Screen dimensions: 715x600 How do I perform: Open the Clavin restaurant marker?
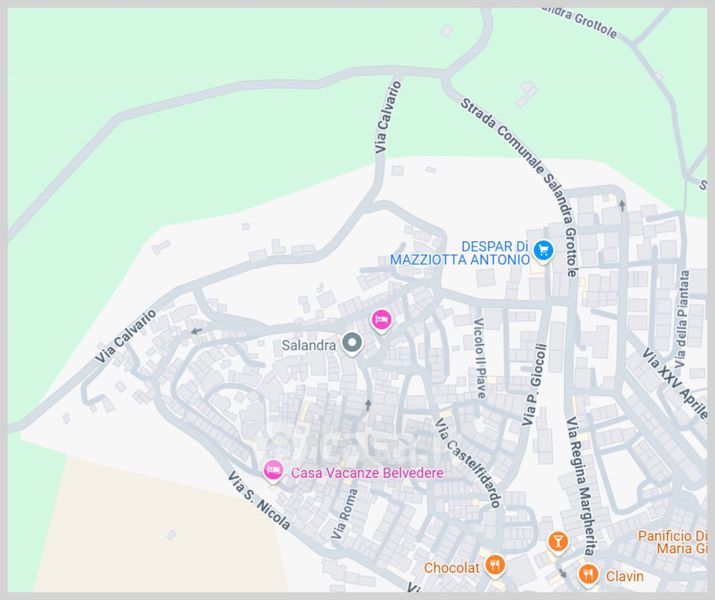point(588,574)
